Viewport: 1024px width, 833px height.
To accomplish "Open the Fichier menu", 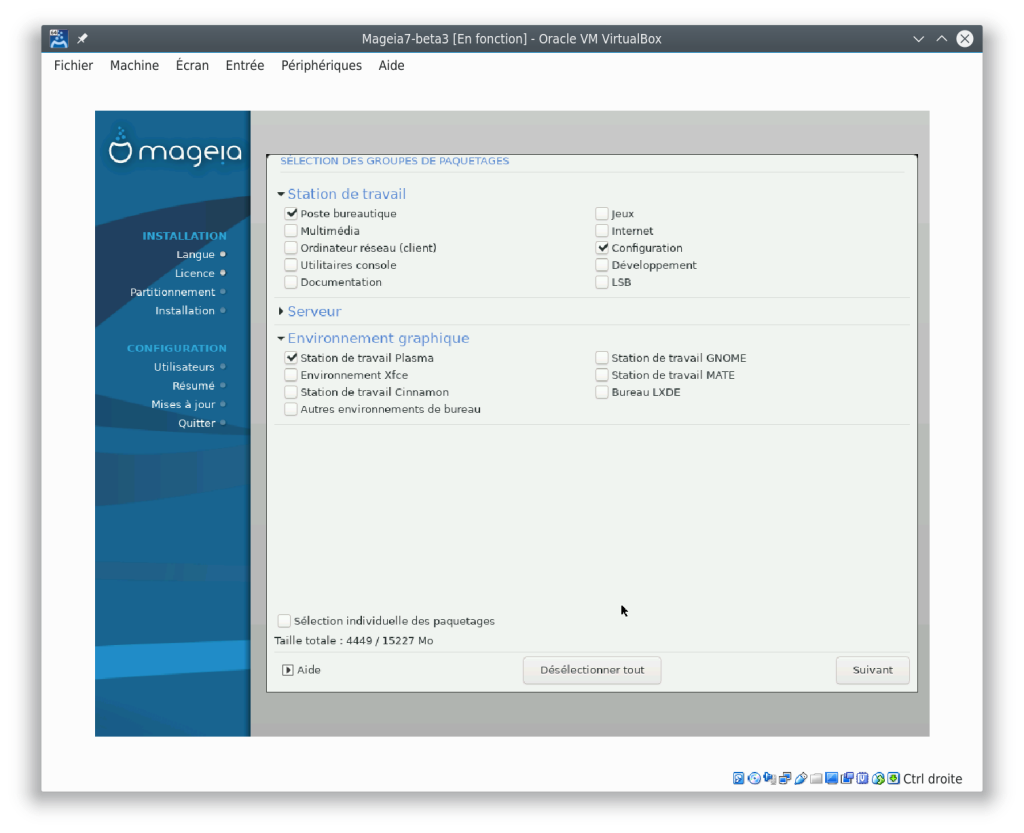I will point(73,65).
